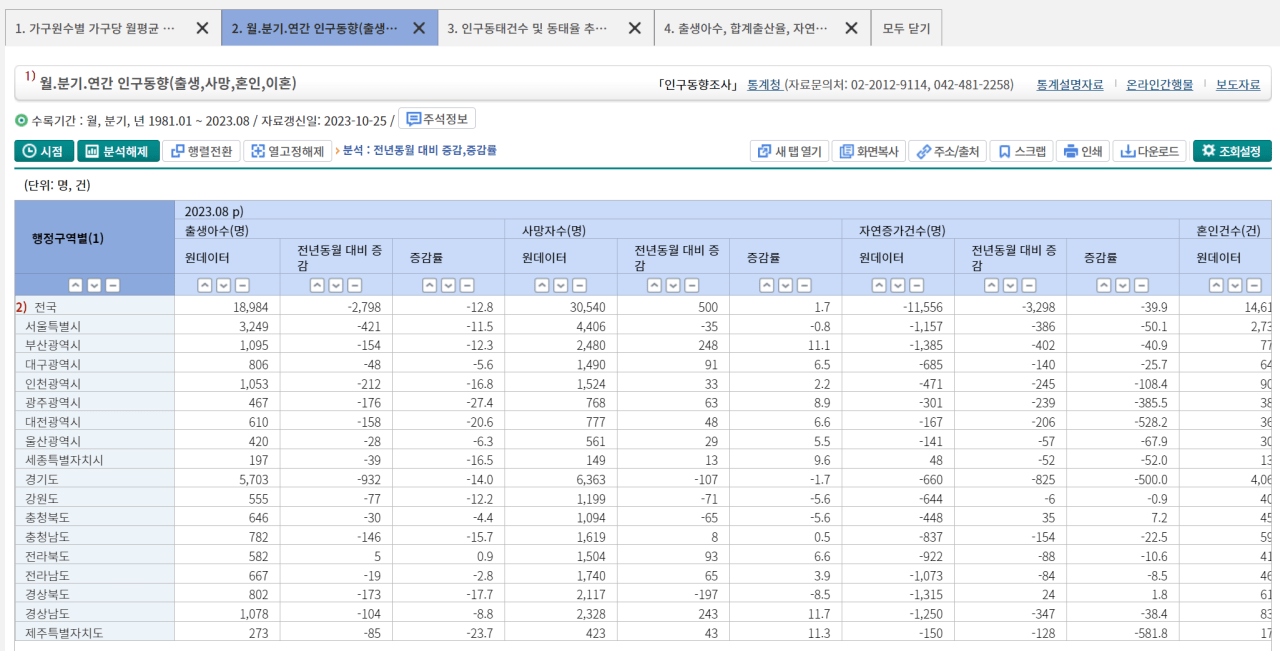Sort 사망자수 원데이터 column ascending
Viewport: 1280px width, 651px height.
[542, 285]
